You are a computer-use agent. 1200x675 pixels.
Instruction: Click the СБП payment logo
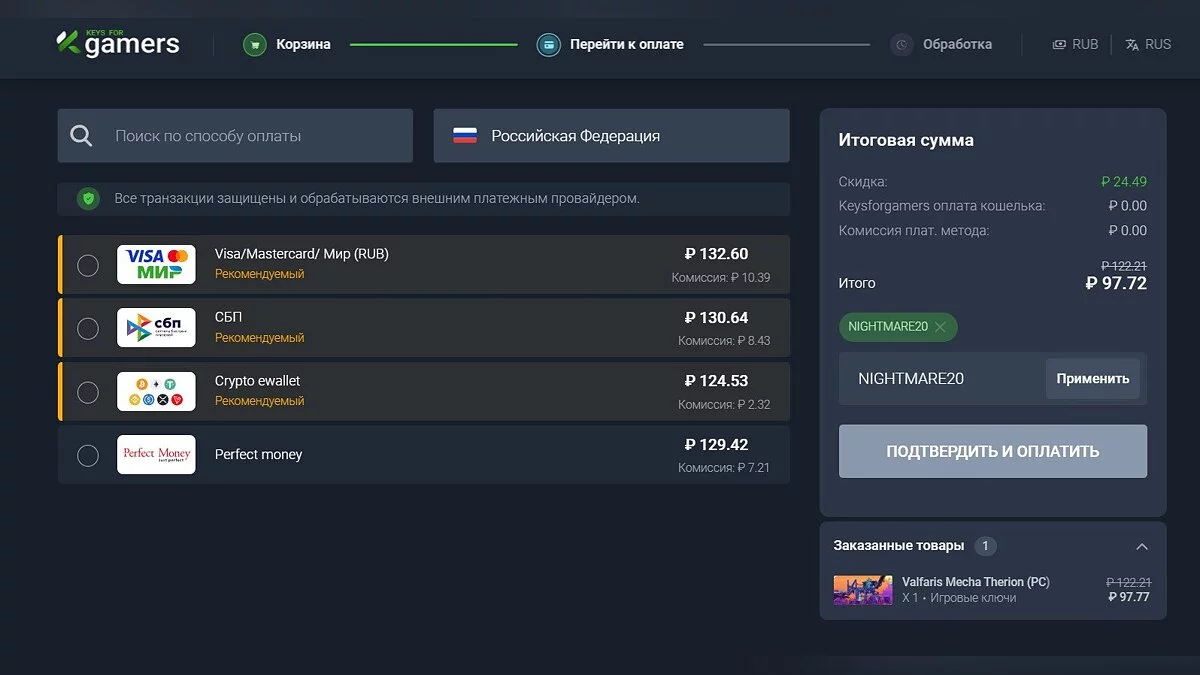tap(156, 328)
